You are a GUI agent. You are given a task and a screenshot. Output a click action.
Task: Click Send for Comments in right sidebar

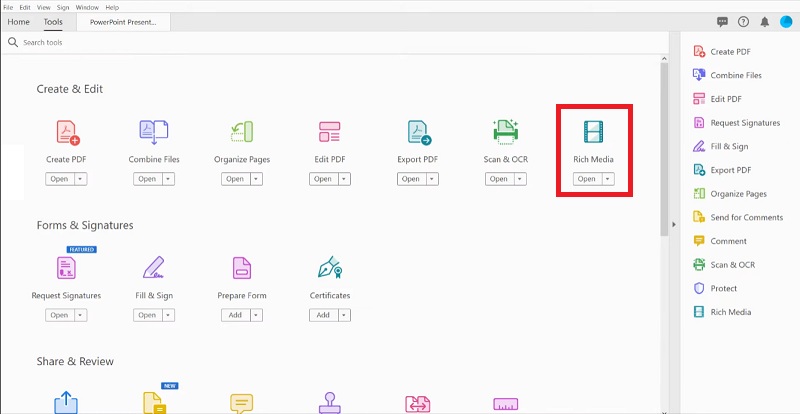pos(738,217)
